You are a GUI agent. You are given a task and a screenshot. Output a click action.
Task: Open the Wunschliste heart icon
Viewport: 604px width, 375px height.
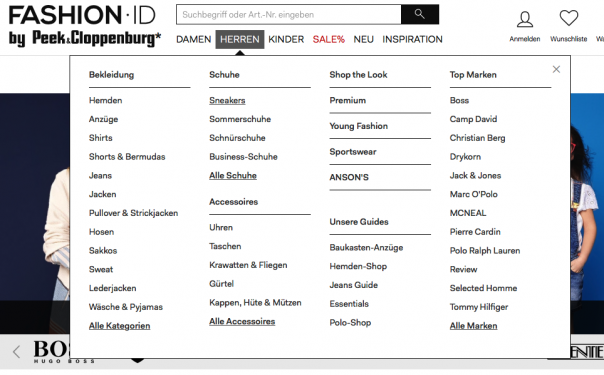(x=569, y=18)
